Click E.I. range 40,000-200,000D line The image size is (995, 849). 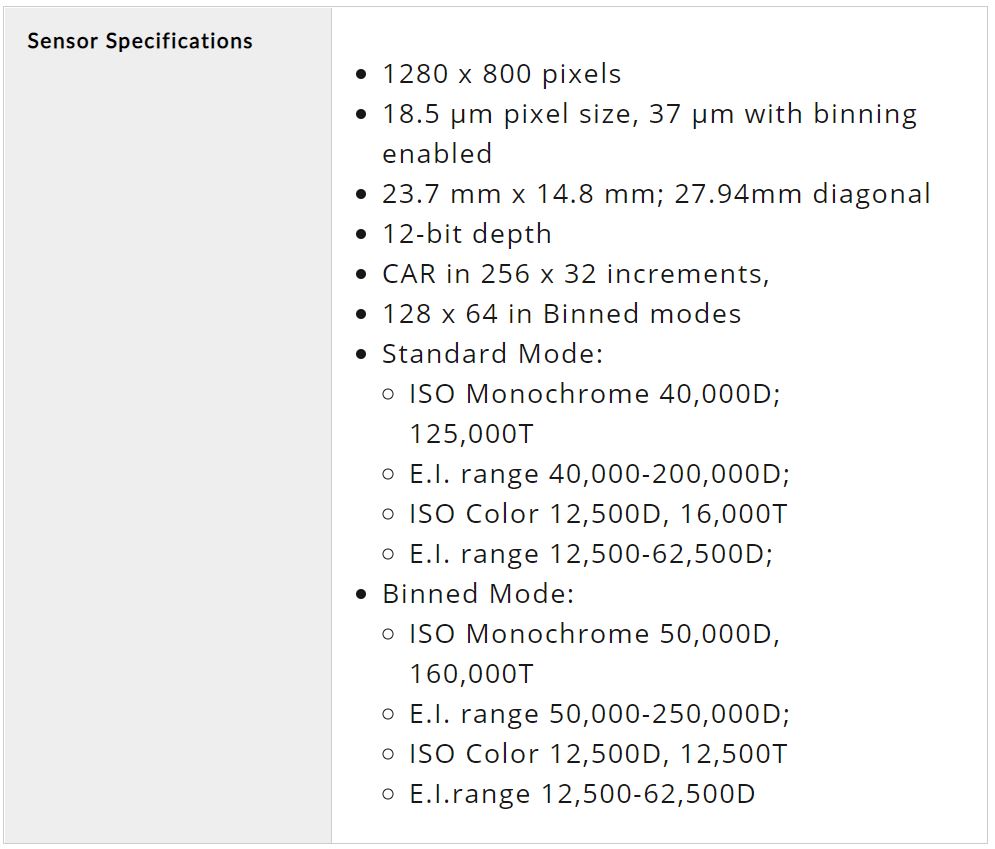pyautogui.click(x=600, y=474)
